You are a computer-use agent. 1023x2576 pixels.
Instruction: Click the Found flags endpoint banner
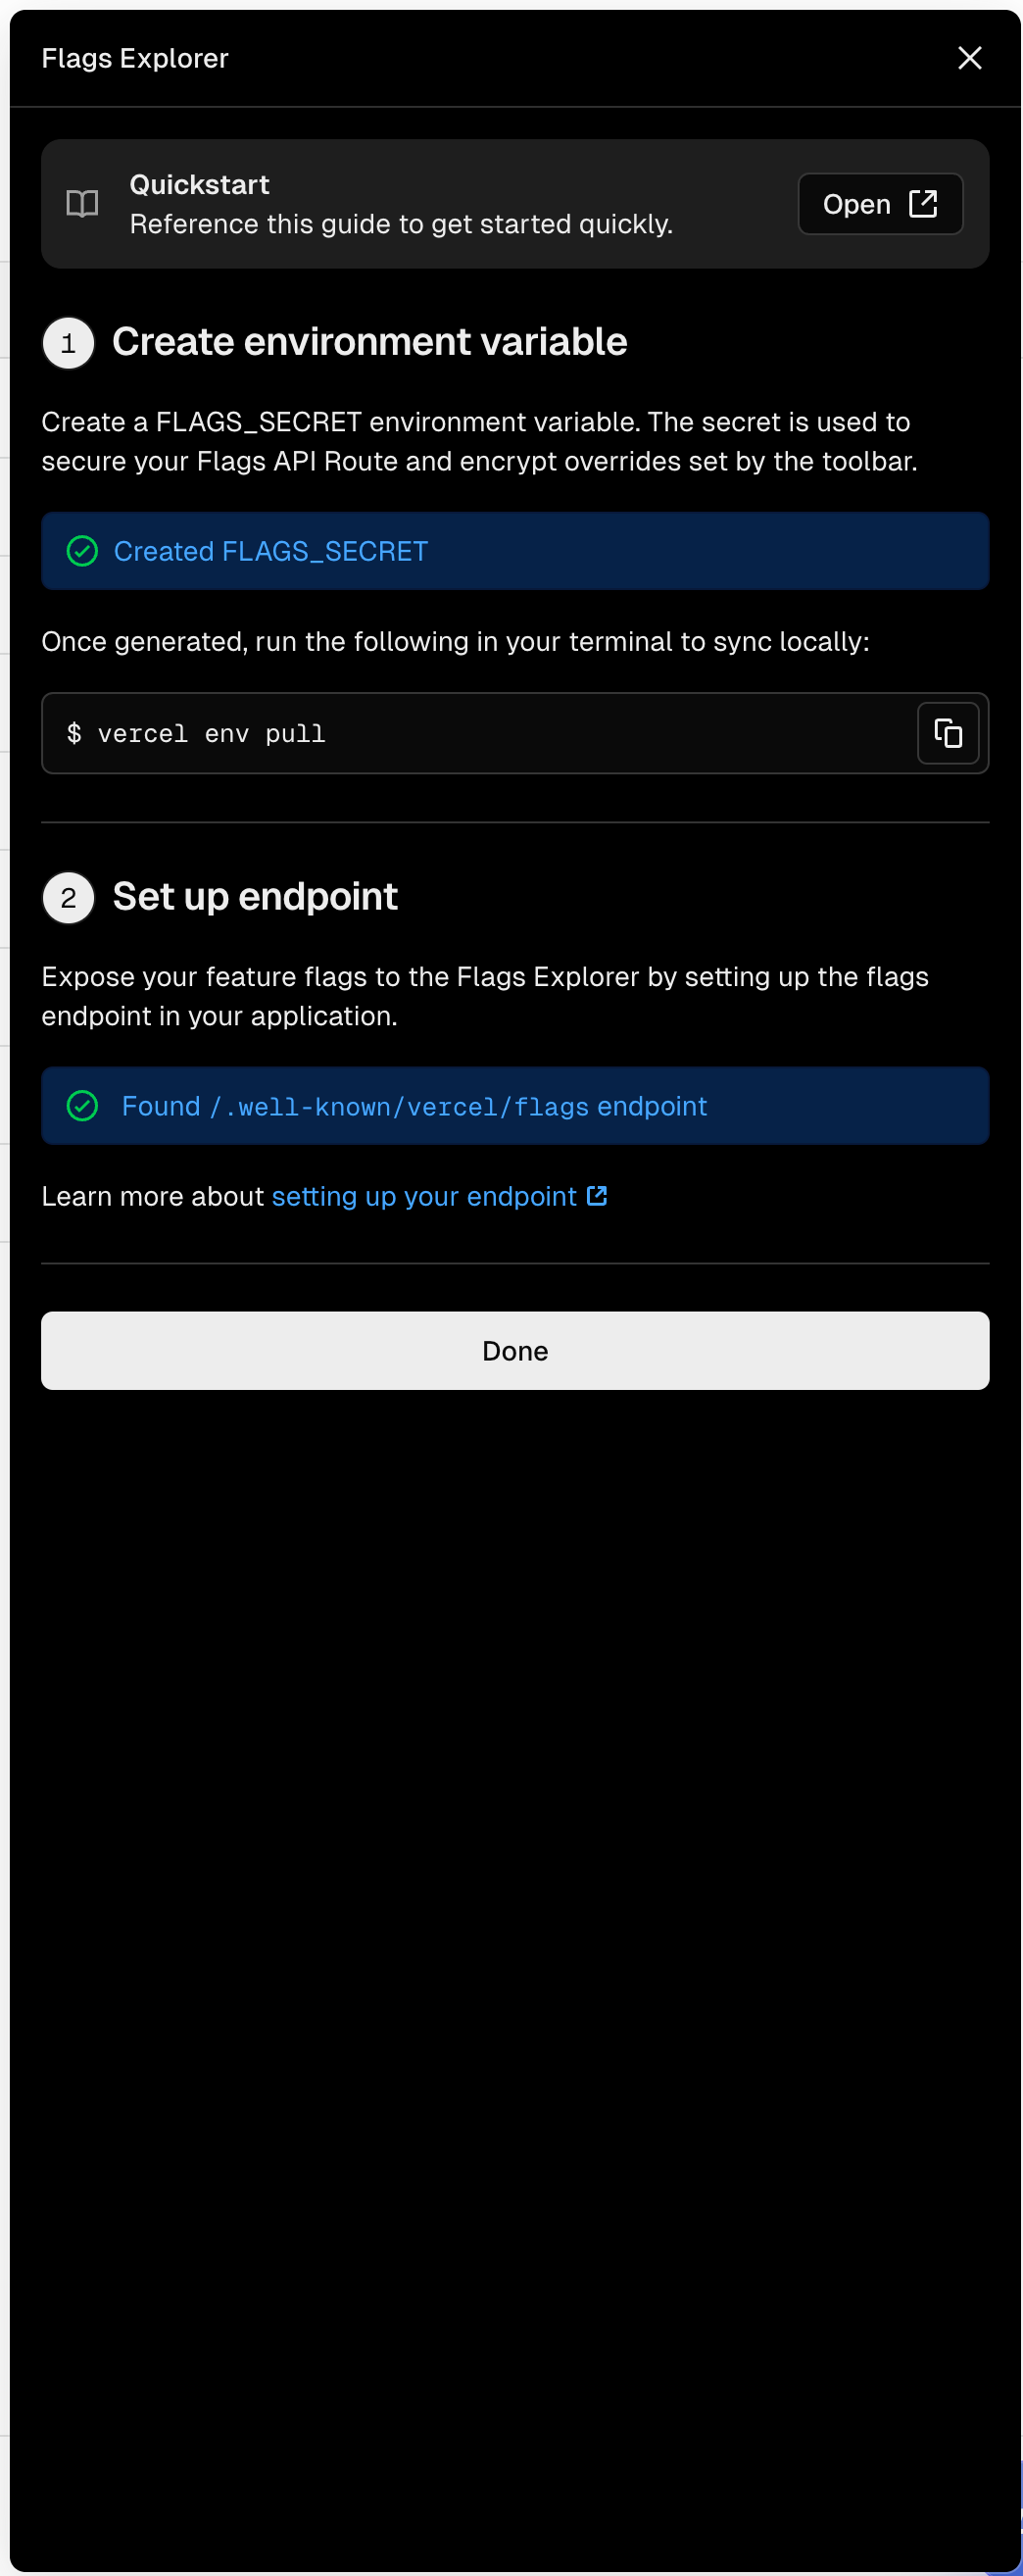[515, 1106]
